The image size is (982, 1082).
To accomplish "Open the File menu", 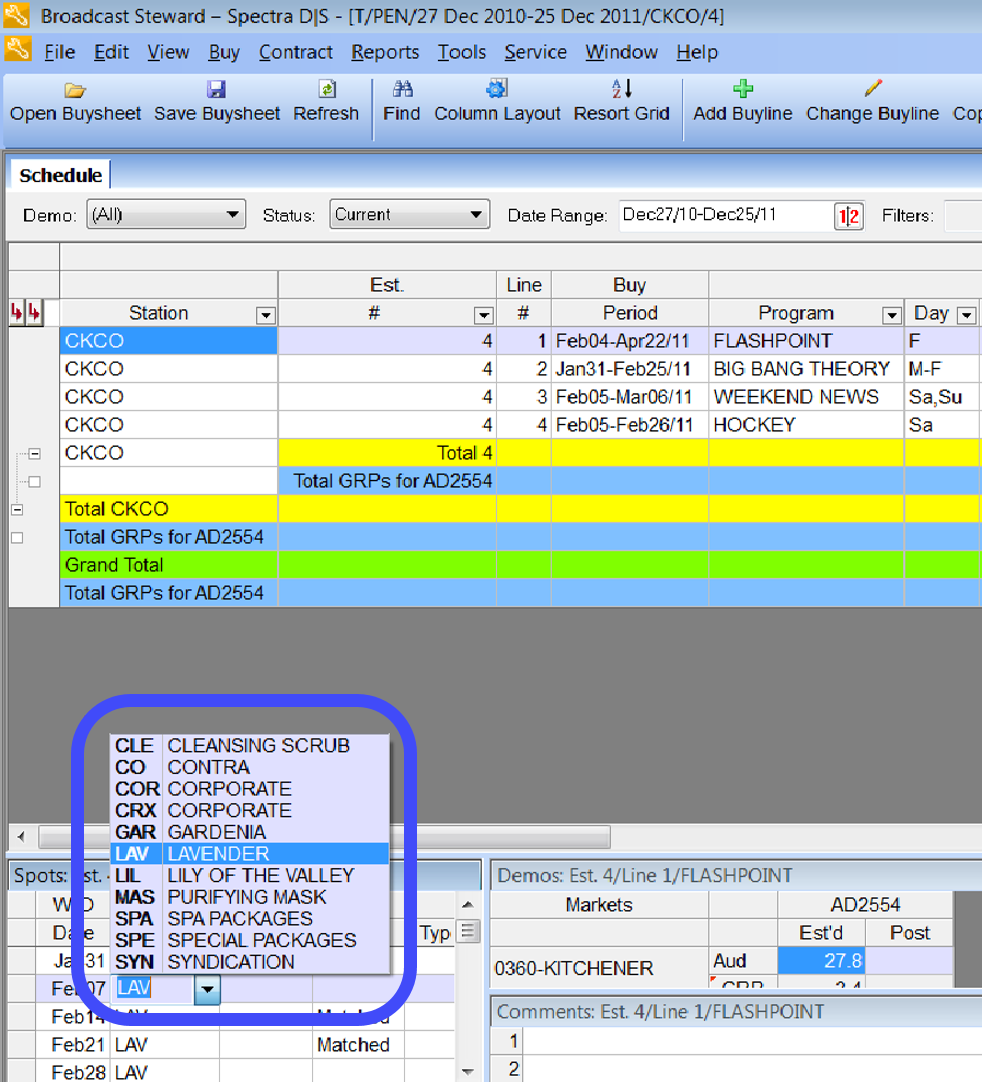I will (59, 52).
